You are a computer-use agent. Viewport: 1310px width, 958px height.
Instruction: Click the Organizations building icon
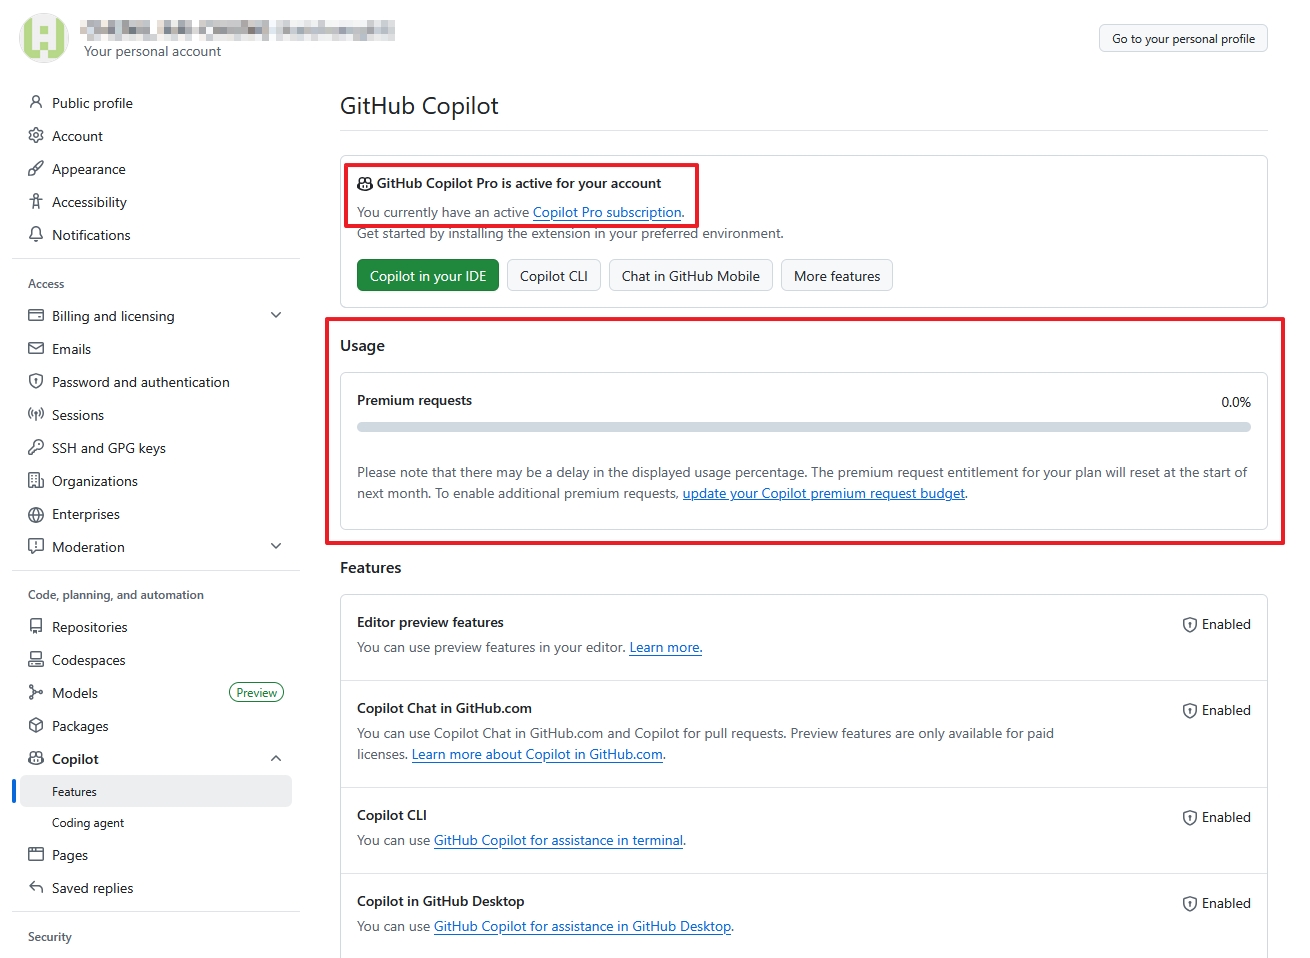pyautogui.click(x=36, y=480)
